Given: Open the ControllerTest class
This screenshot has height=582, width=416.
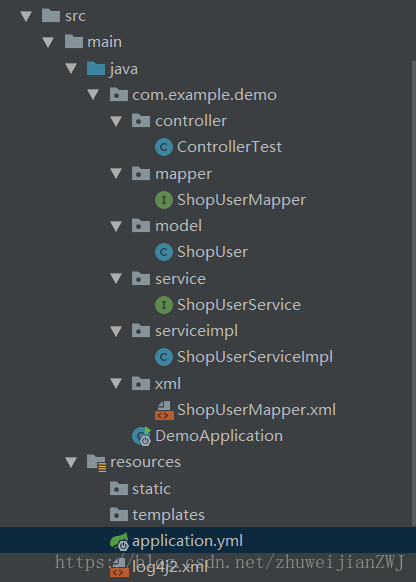Looking at the screenshot, I should [x=229, y=147].
